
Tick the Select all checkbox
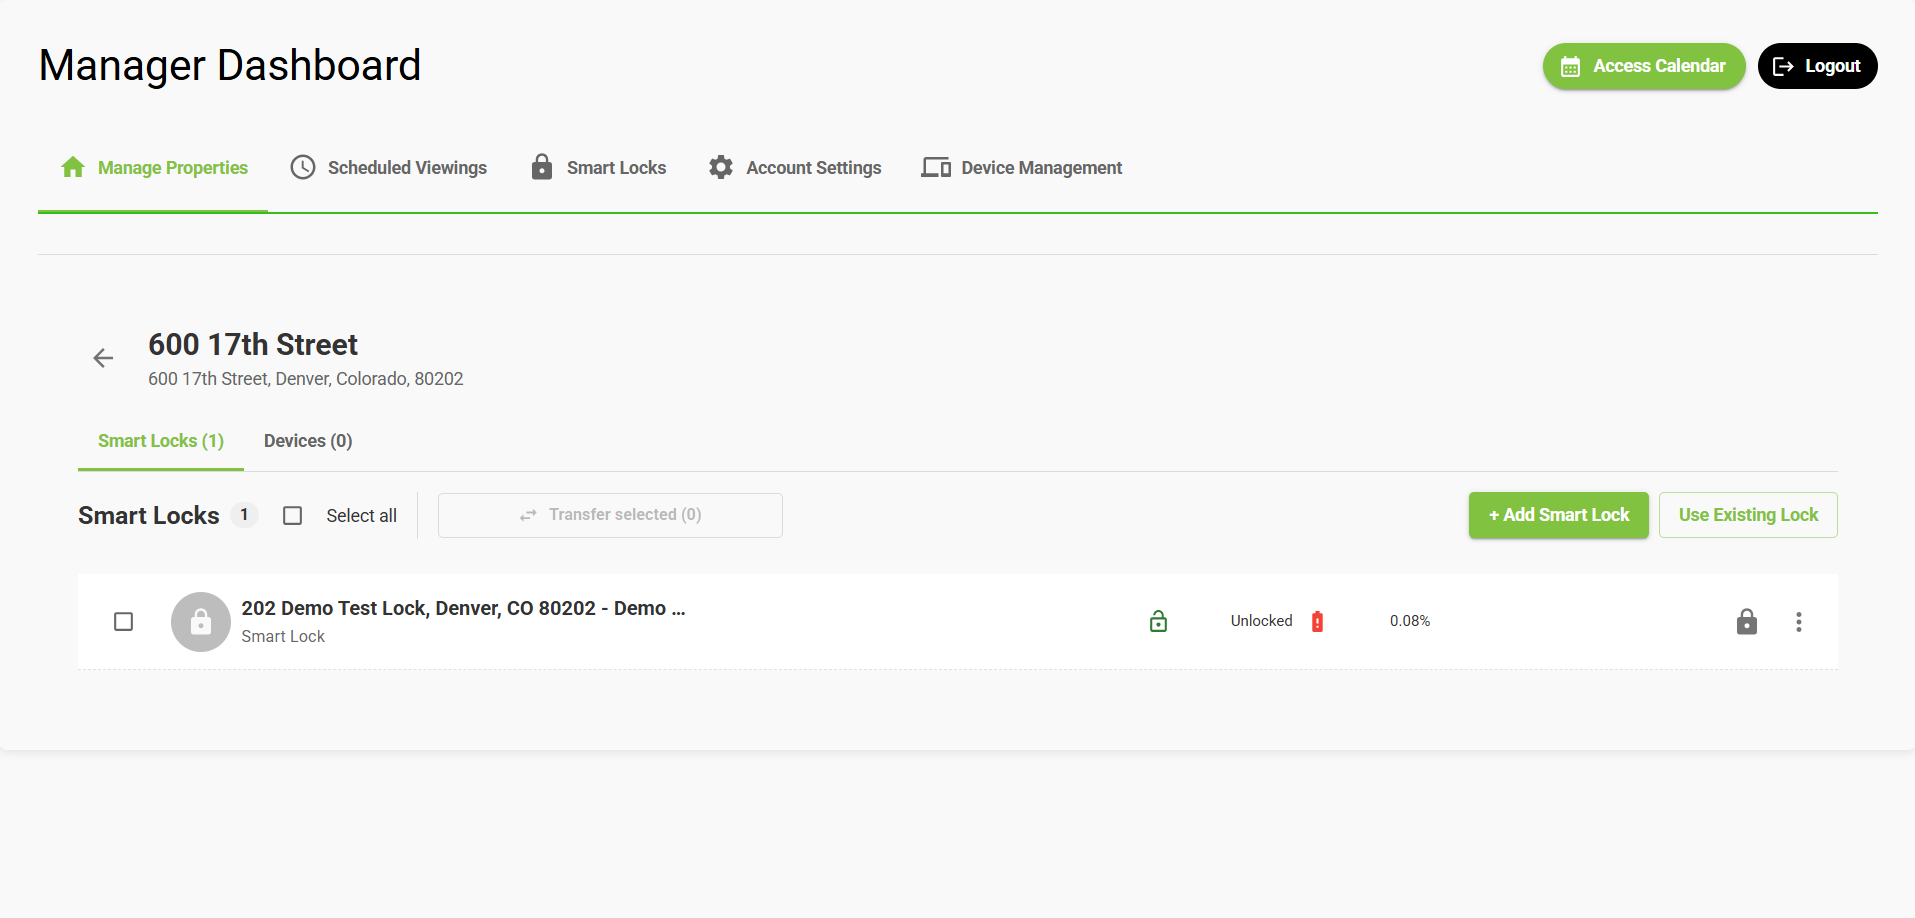click(x=292, y=515)
